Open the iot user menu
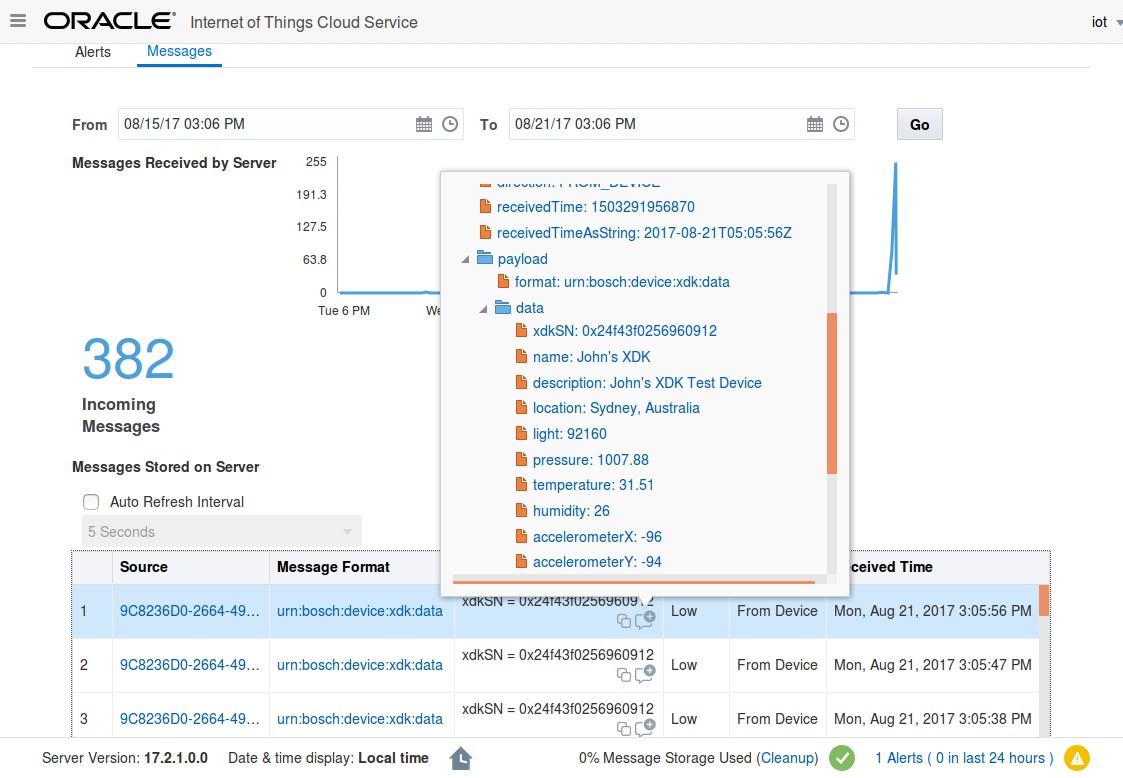The height and width of the screenshot is (778, 1123). point(1102,22)
